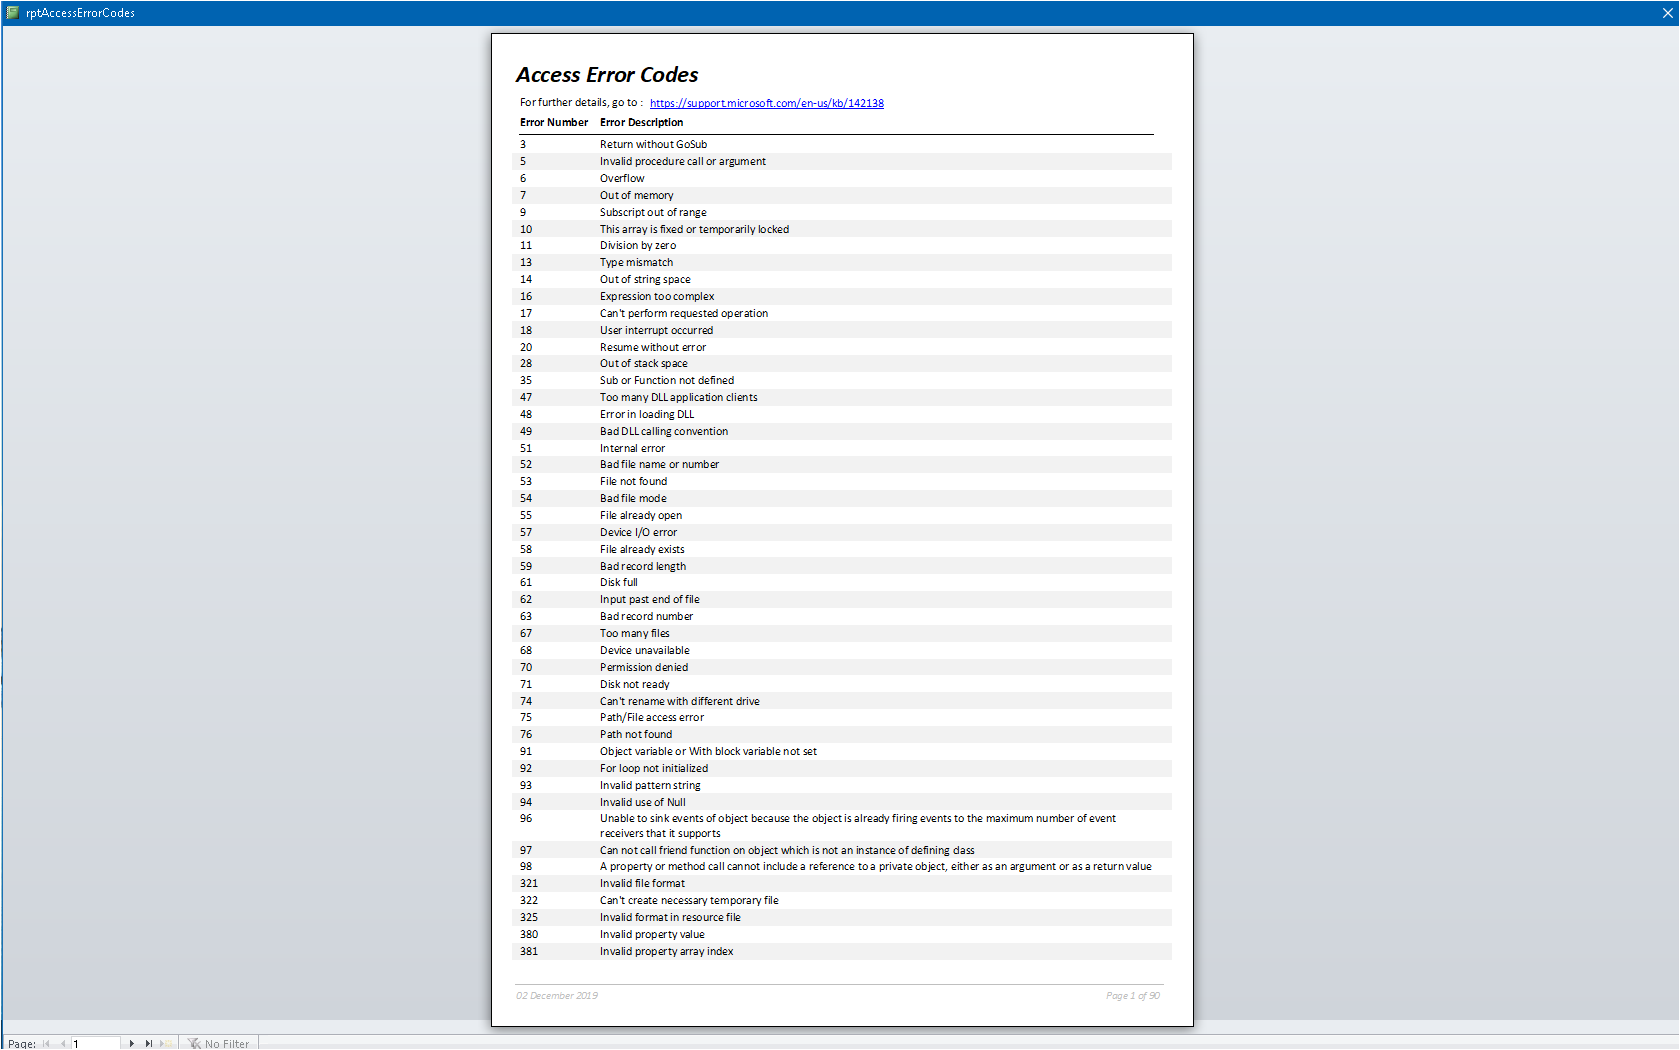Click 'Can't rename with different drive' text
The image size is (1680, 1050).
[680, 702]
